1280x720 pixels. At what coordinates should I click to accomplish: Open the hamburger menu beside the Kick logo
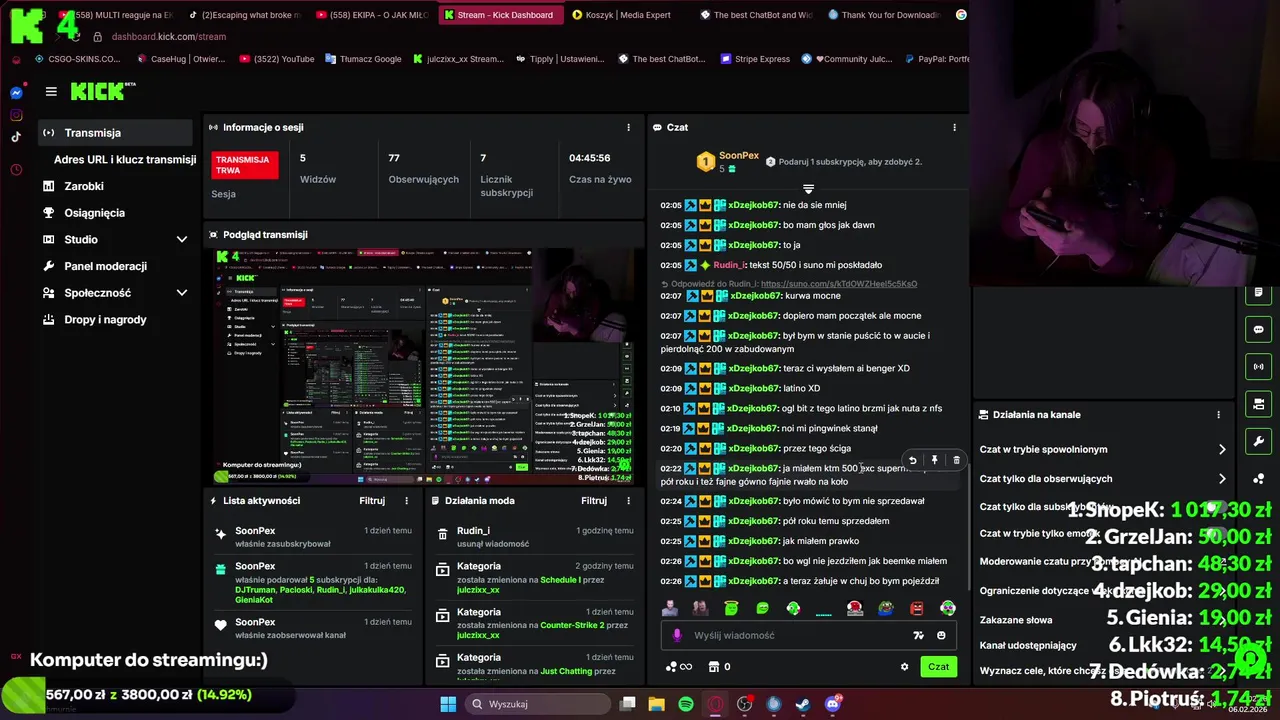[x=51, y=92]
